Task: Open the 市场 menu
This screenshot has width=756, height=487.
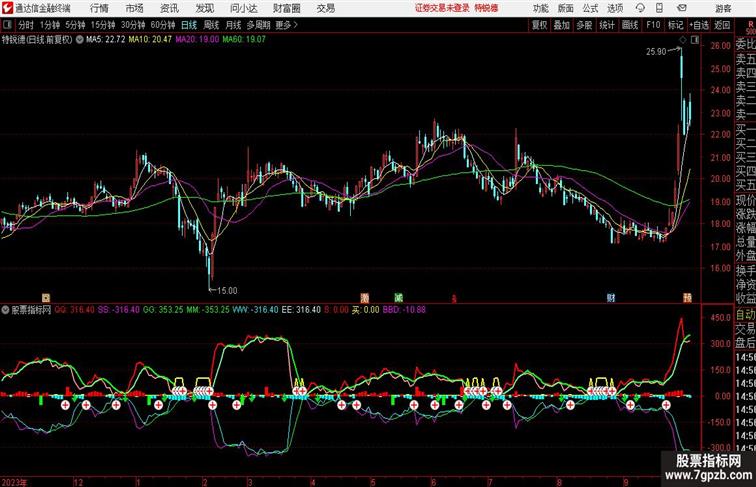Action: click(135, 8)
